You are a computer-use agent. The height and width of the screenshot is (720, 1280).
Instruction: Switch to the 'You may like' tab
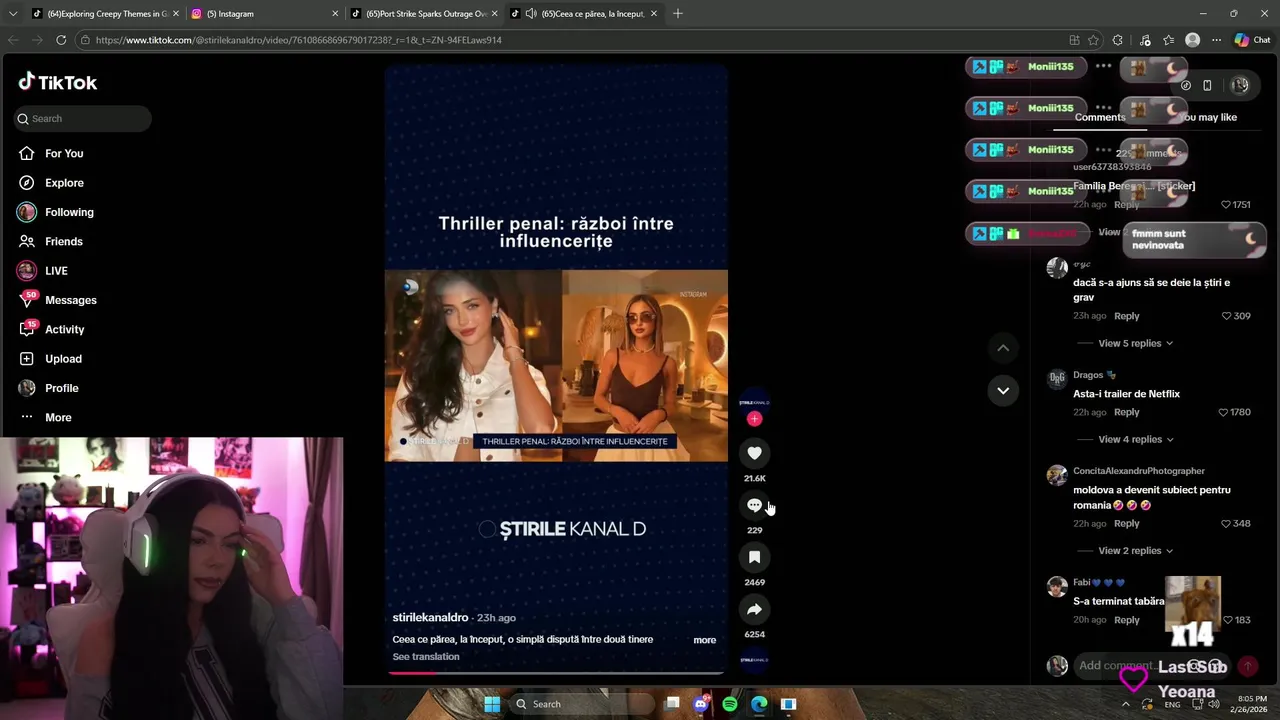coord(1208,117)
